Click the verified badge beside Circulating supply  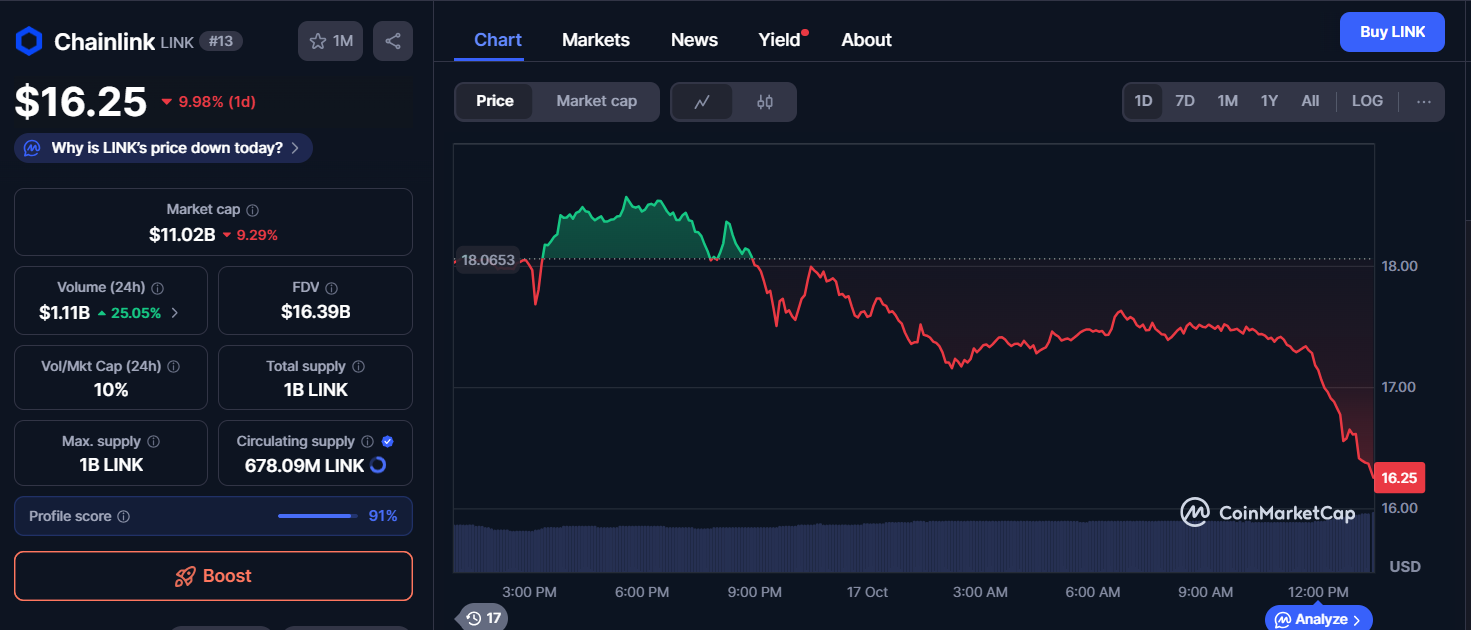385,440
